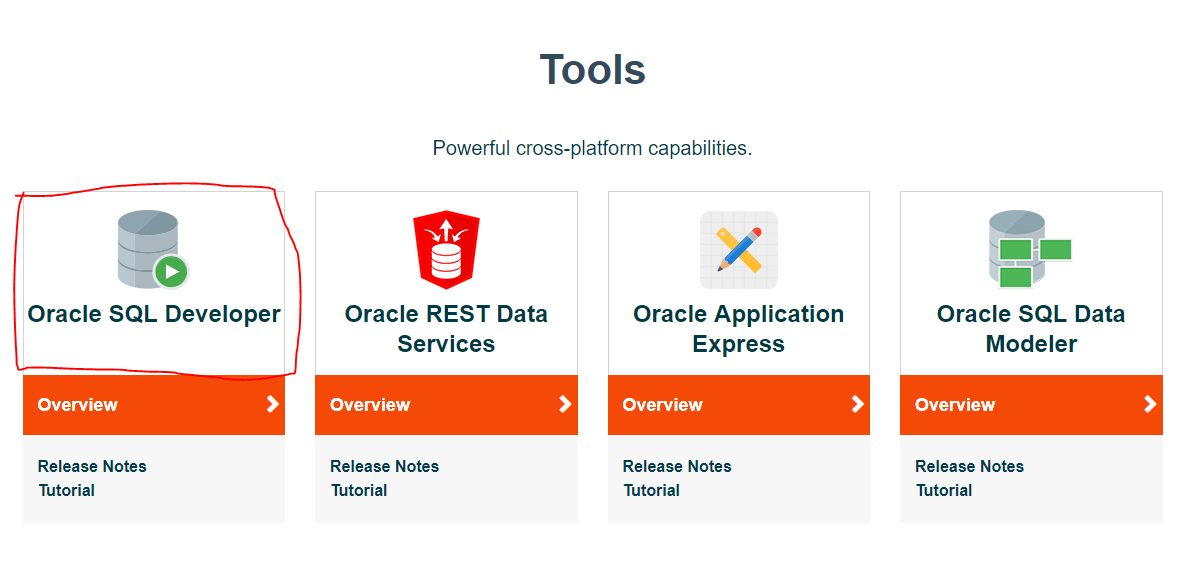
Task: Click the Oracle Application Express pencil icon
Action: pos(739,250)
